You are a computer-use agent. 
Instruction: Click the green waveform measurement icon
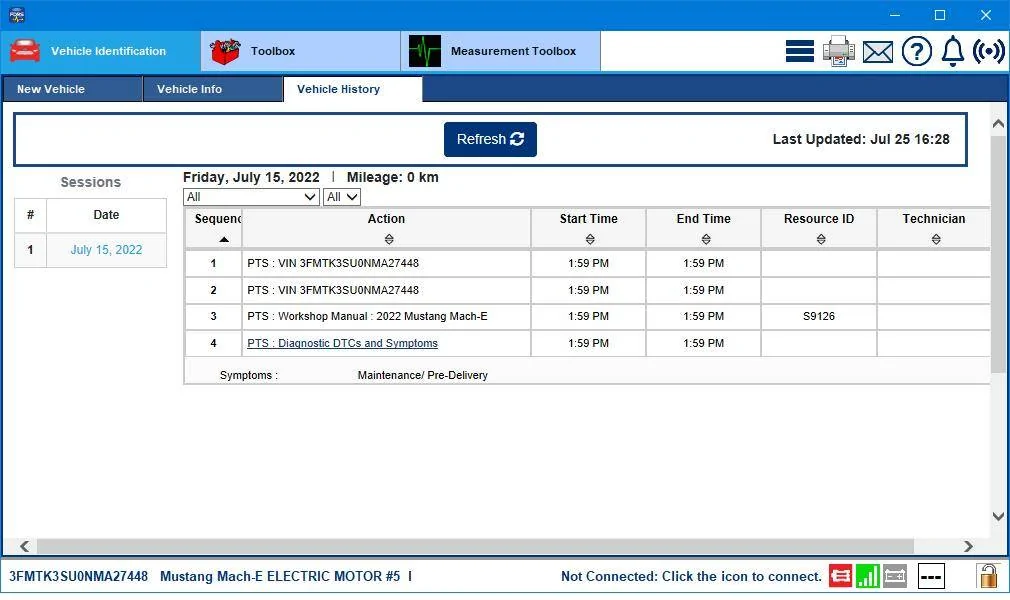[x=425, y=52]
